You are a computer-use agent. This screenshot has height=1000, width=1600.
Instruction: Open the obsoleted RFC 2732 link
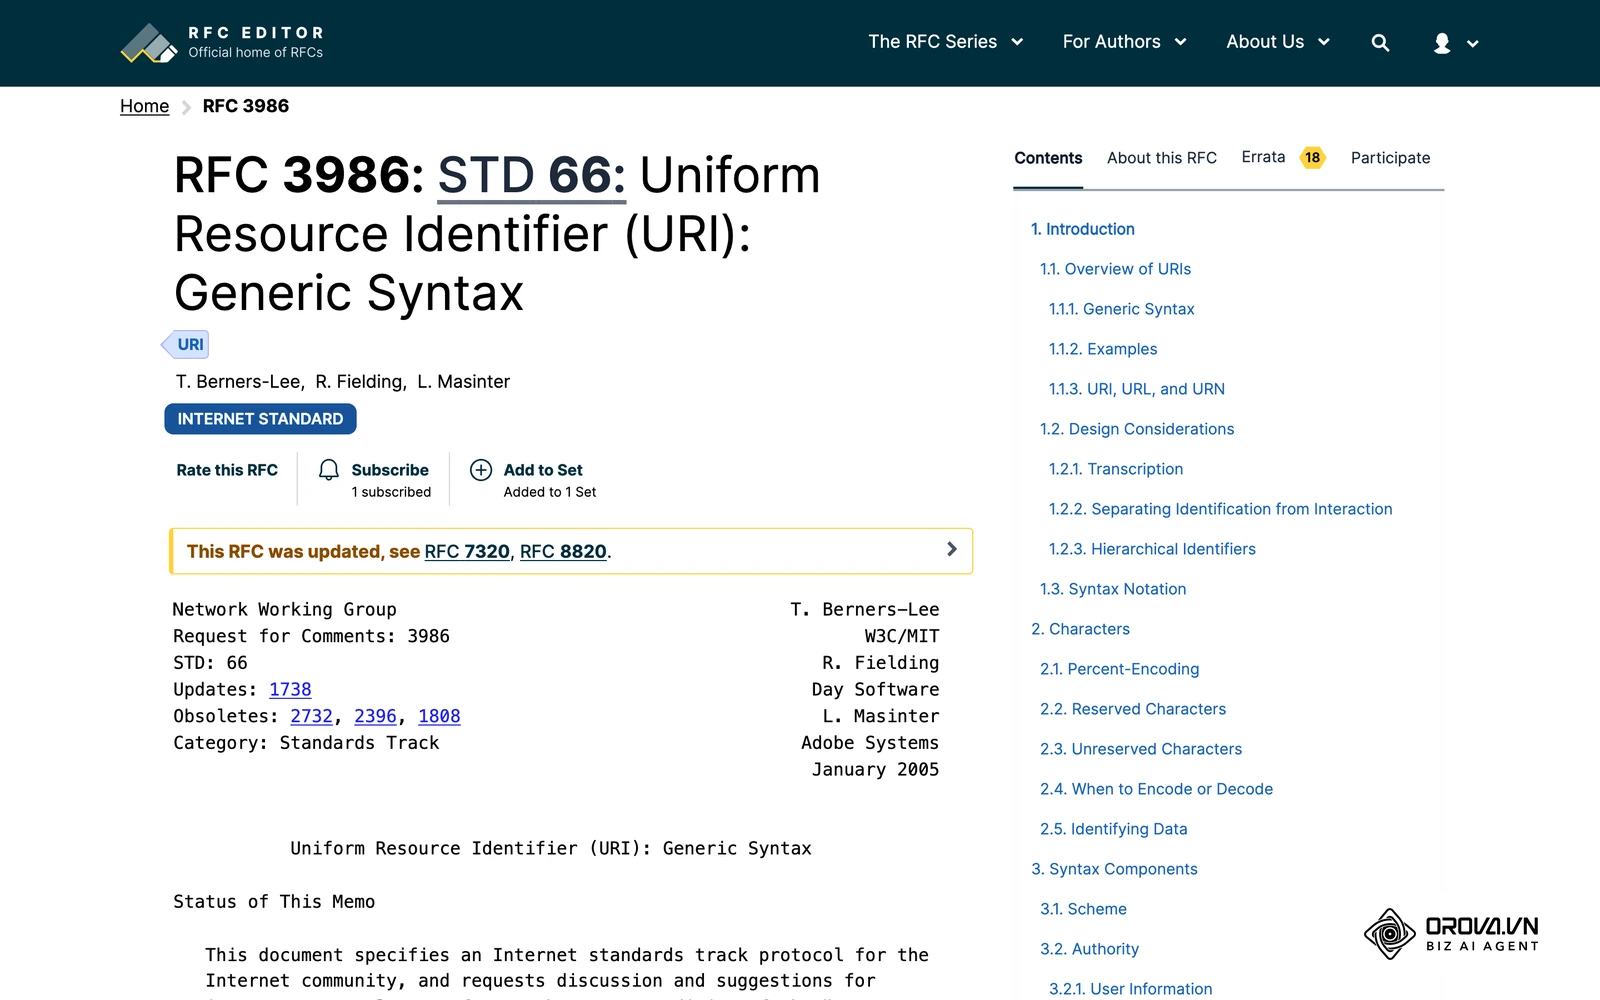coord(311,716)
